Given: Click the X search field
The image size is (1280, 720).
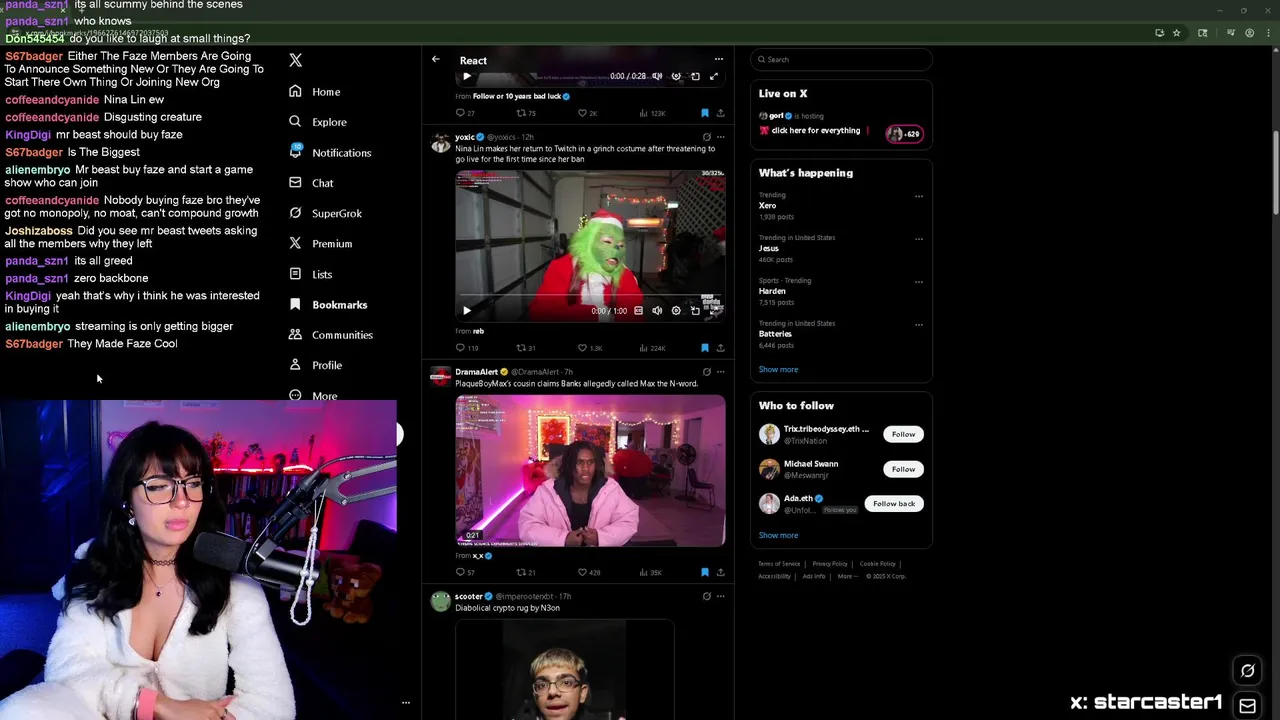Looking at the screenshot, I should (842, 59).
